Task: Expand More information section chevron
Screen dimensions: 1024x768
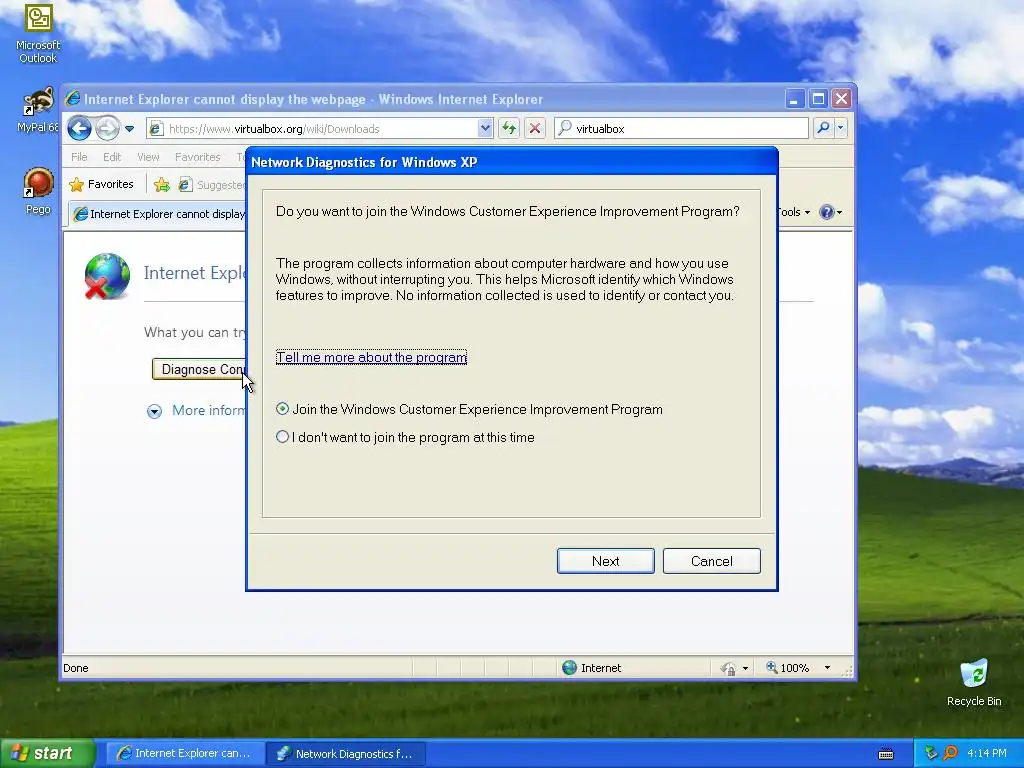Action: tap(154, 411)
